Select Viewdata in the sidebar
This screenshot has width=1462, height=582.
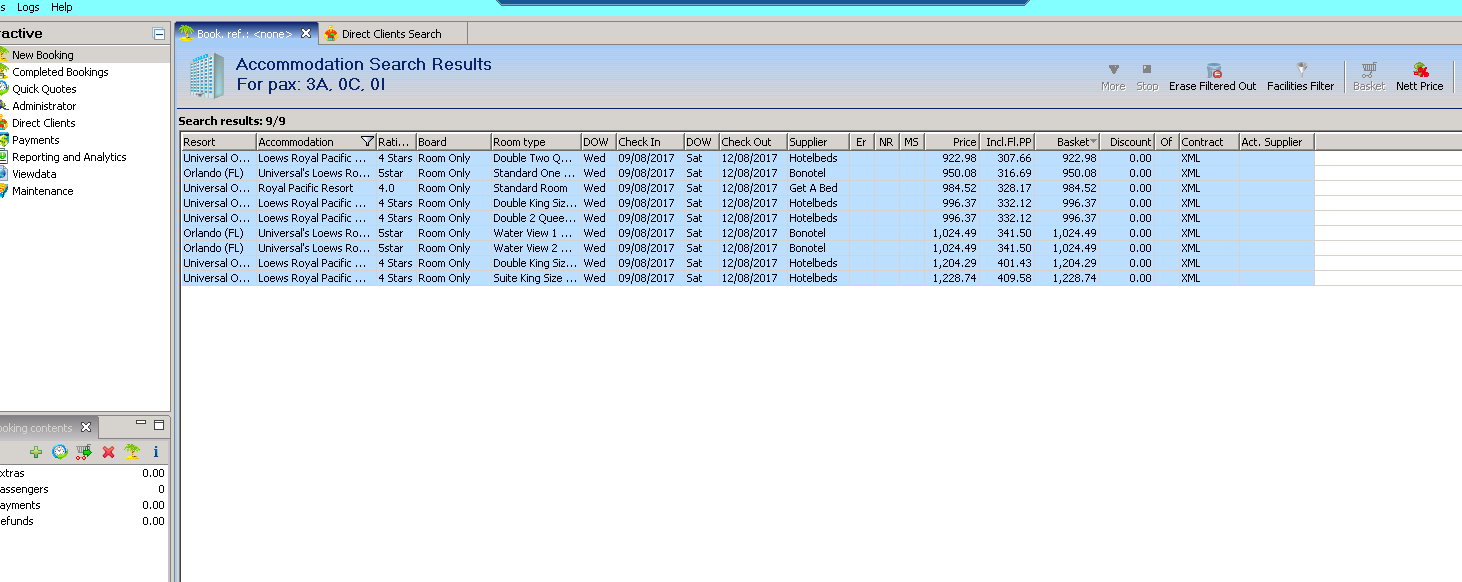coord(34,174)
